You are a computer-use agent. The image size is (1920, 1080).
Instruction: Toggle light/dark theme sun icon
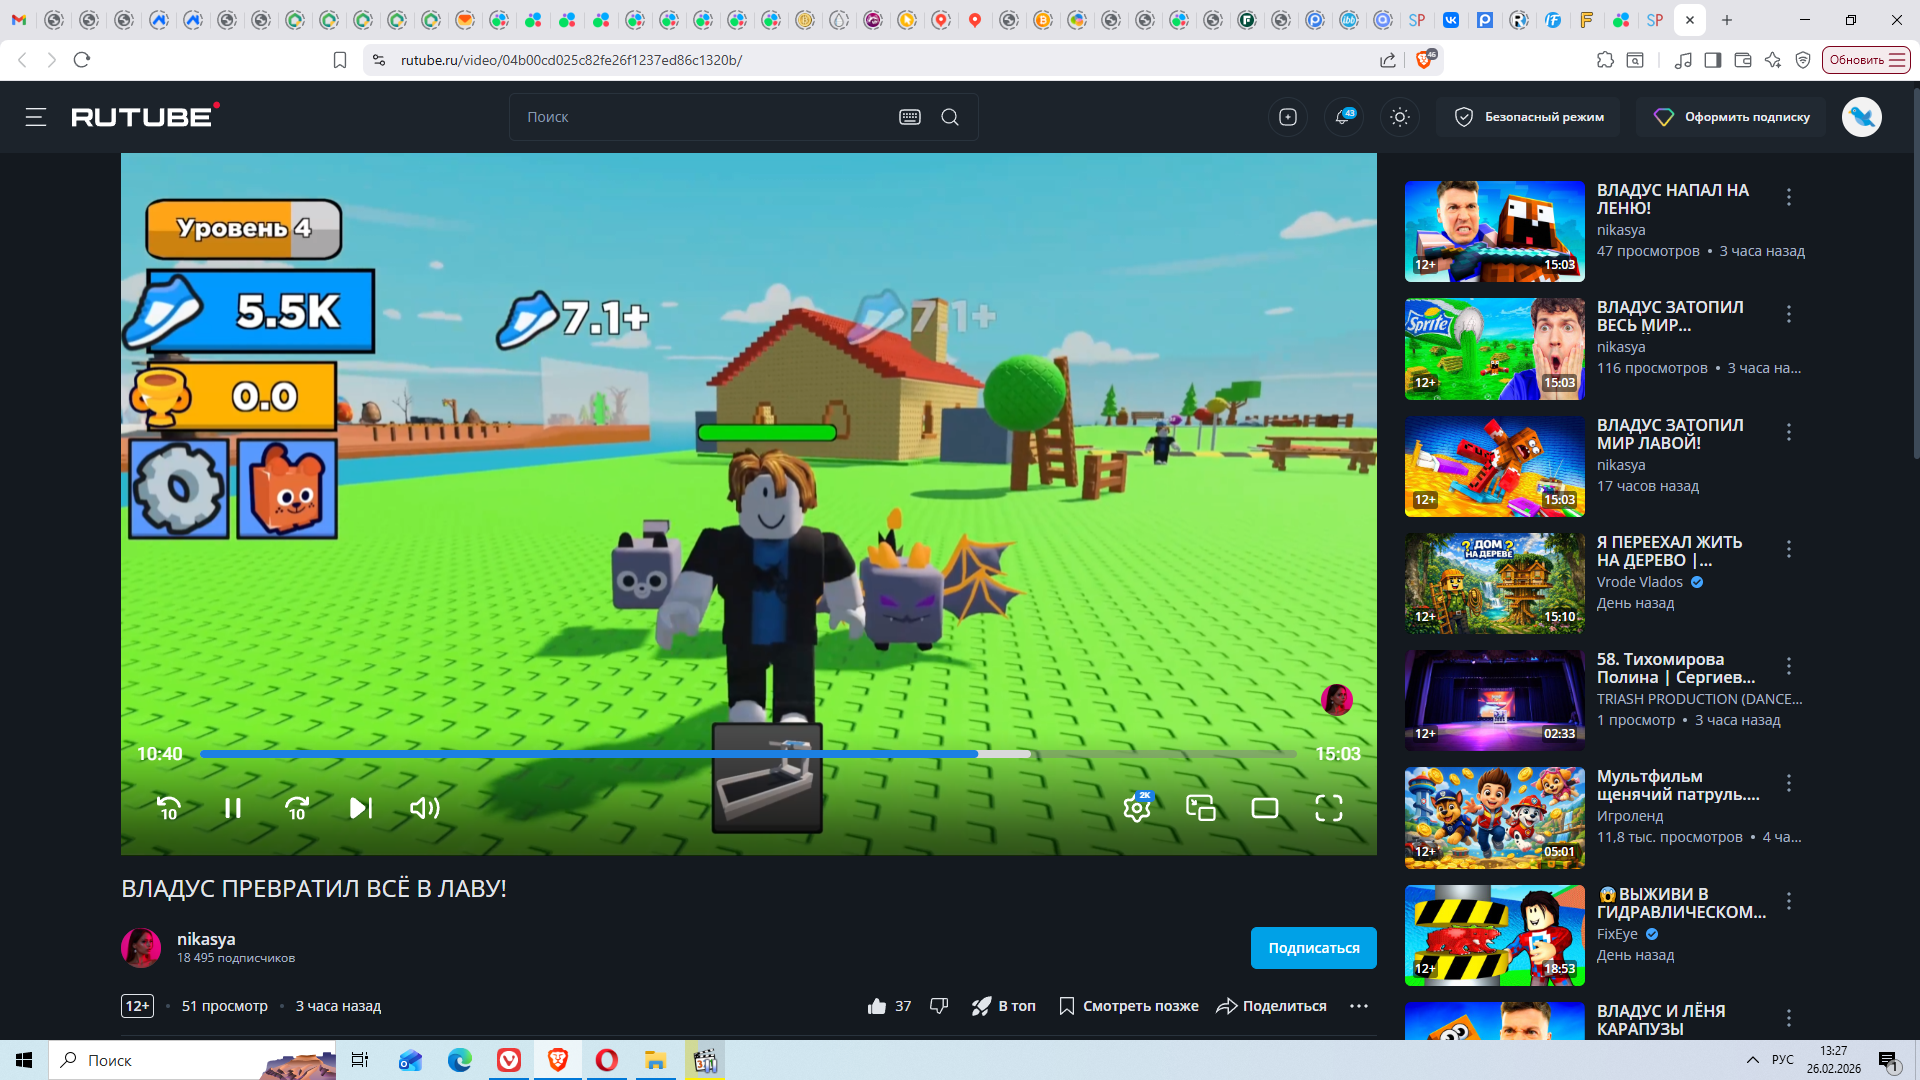(1400, 117)
